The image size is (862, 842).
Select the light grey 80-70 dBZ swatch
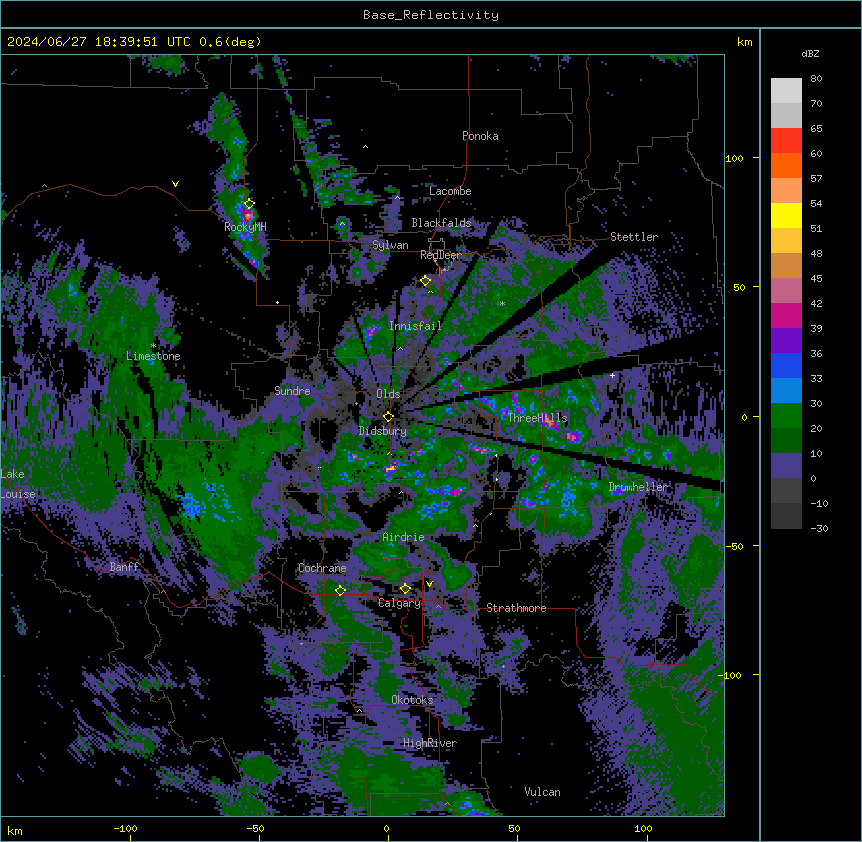786,91
